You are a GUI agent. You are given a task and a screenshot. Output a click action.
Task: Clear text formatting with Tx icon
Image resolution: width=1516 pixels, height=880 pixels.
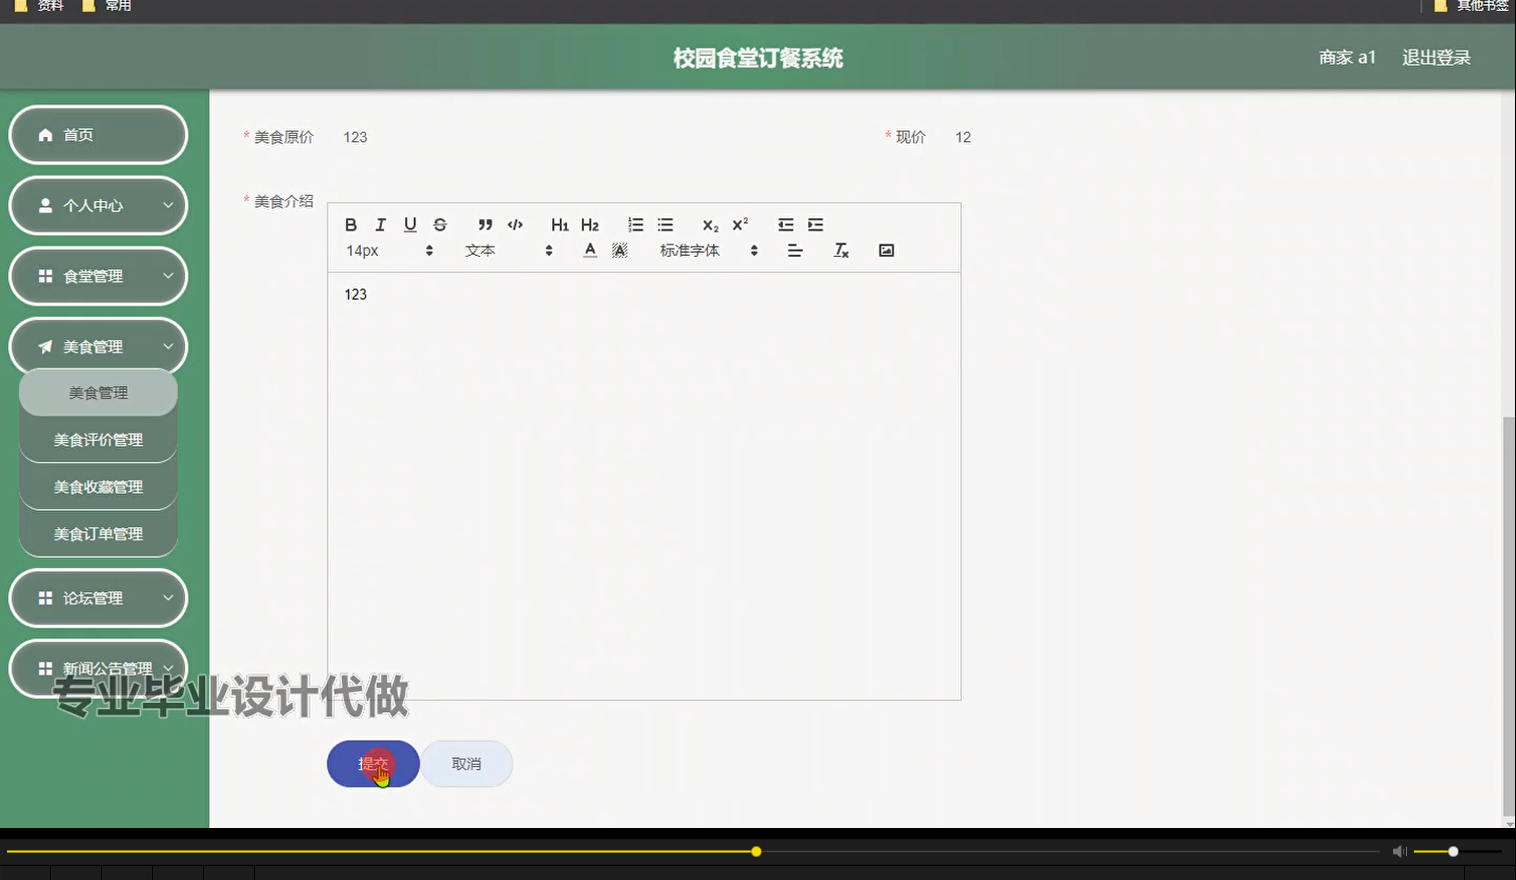click(841, 250)
